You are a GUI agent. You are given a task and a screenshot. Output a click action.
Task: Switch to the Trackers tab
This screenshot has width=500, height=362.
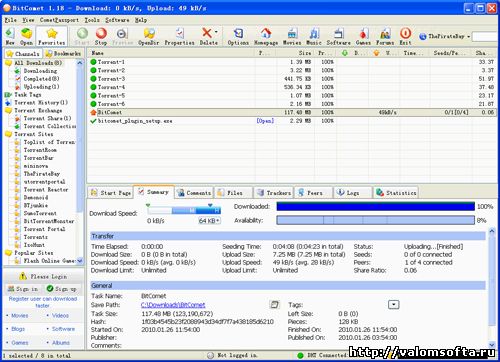(273, 193)
